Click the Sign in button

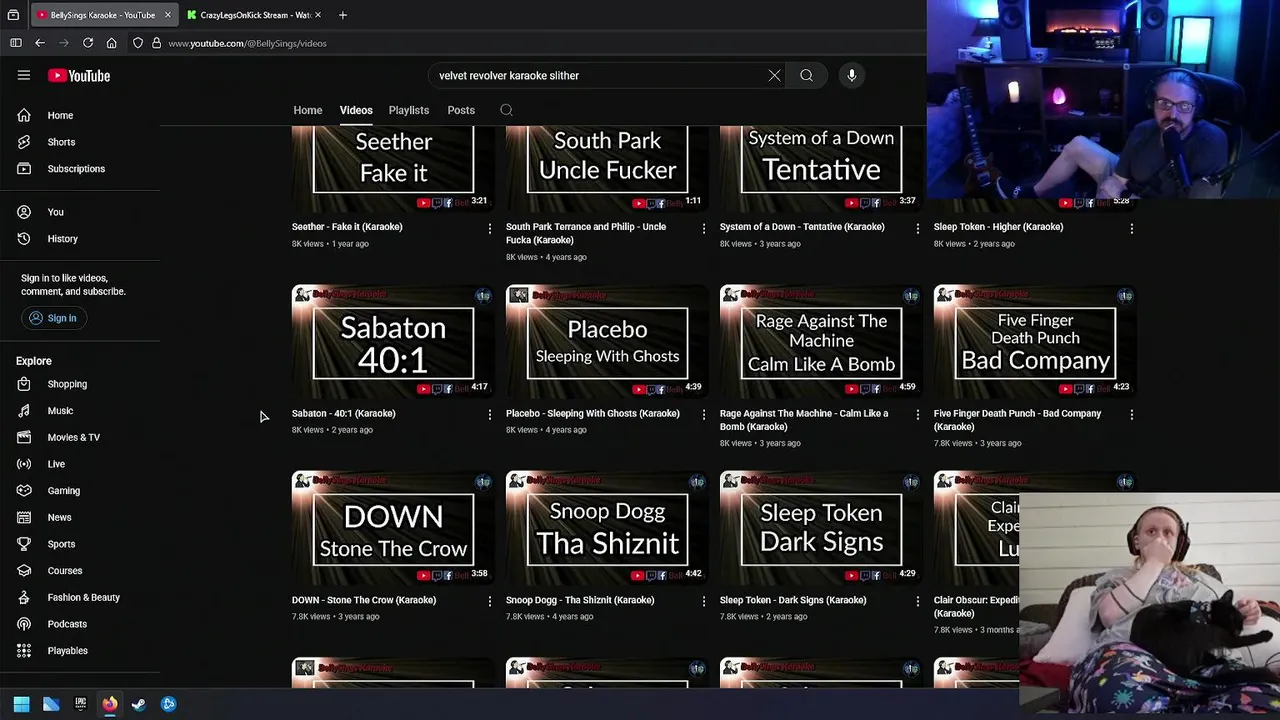coord(53,318)
